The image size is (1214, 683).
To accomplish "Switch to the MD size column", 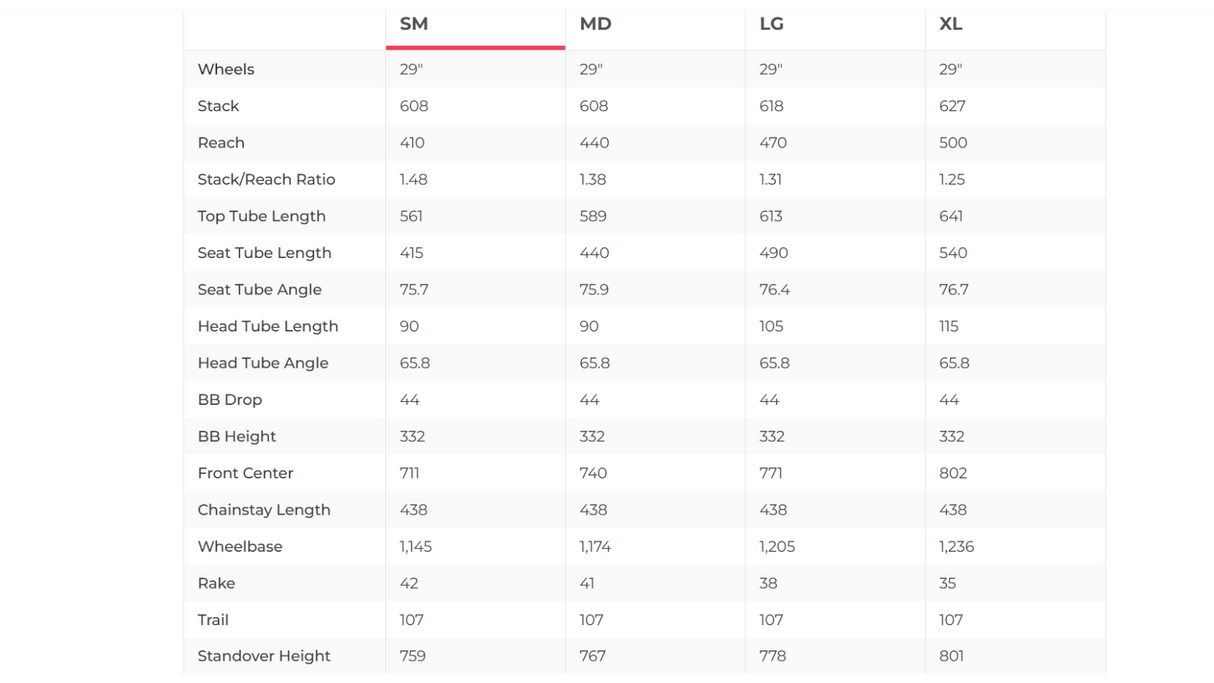I will coord(595,24).
